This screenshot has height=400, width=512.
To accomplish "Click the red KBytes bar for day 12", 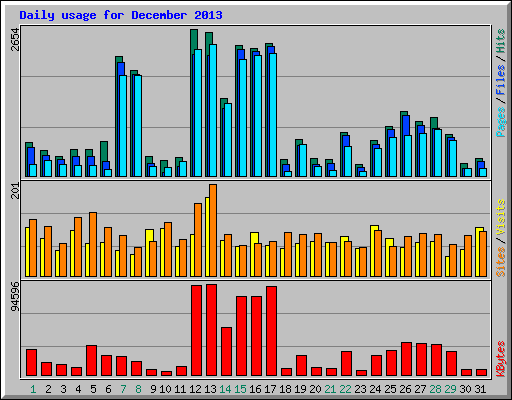I will (x=196, y=331).
